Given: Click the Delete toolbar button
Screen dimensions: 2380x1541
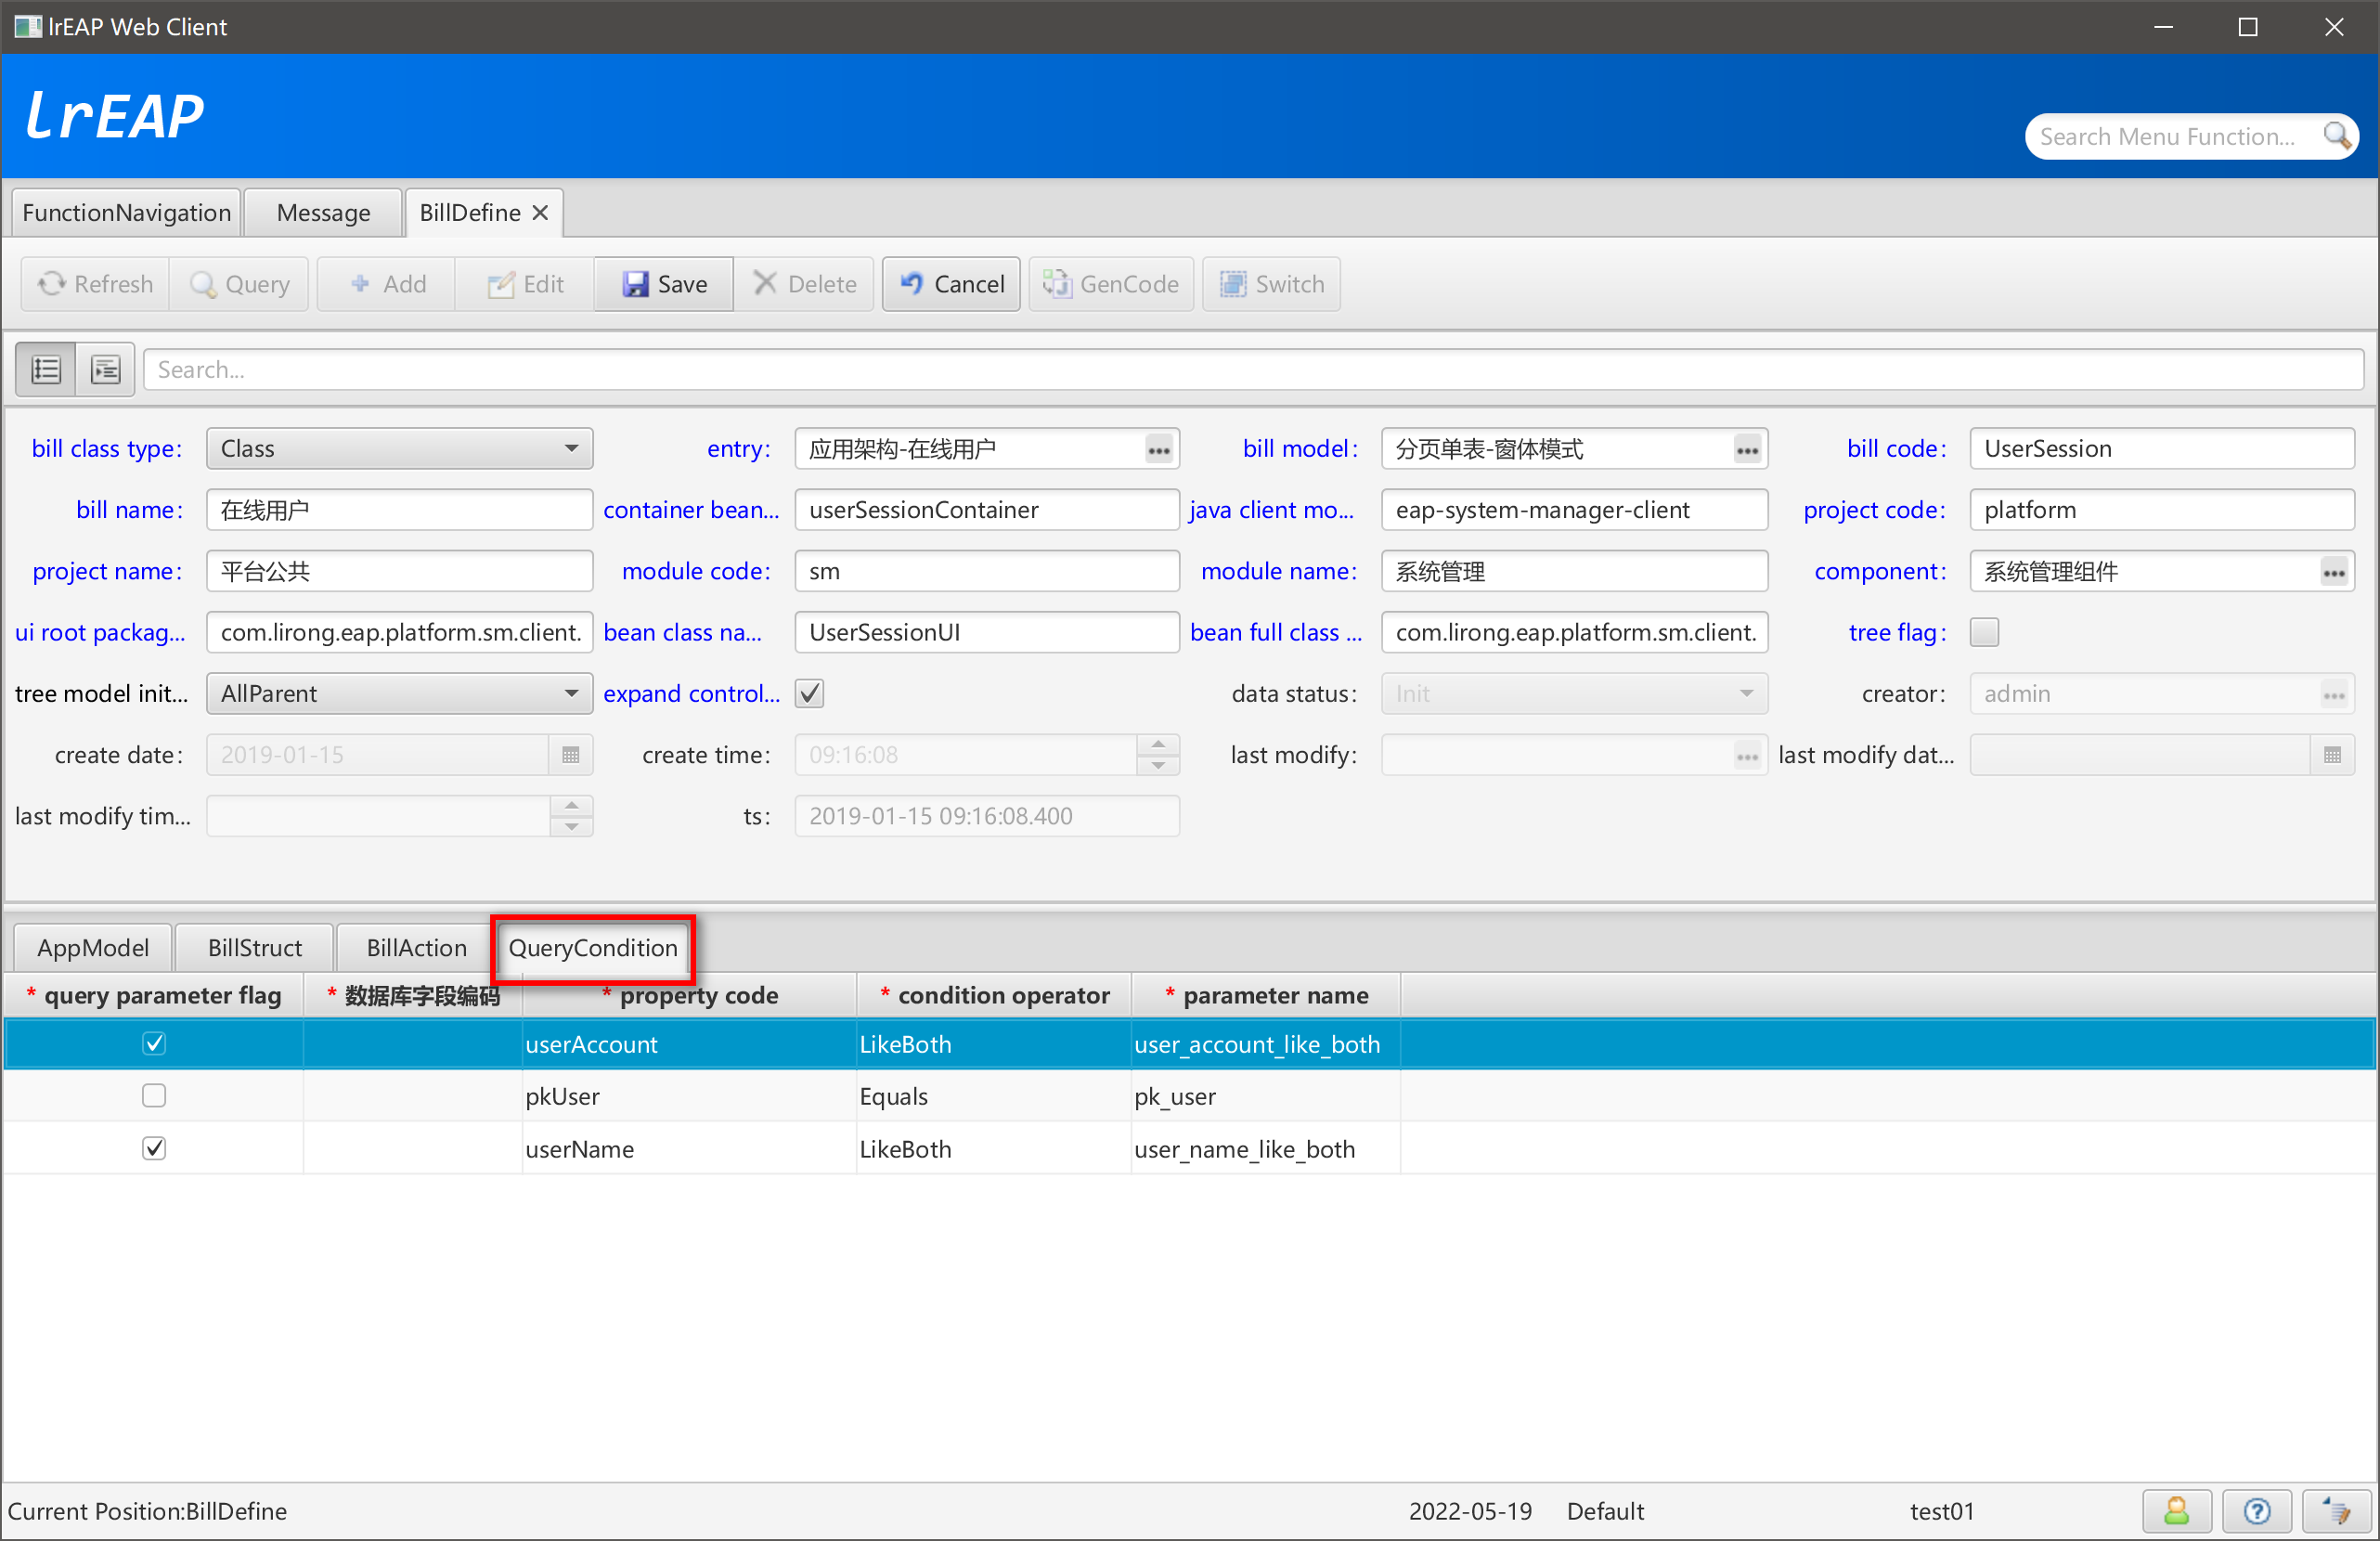Looking at the screenshot, I should coord(803,284).
